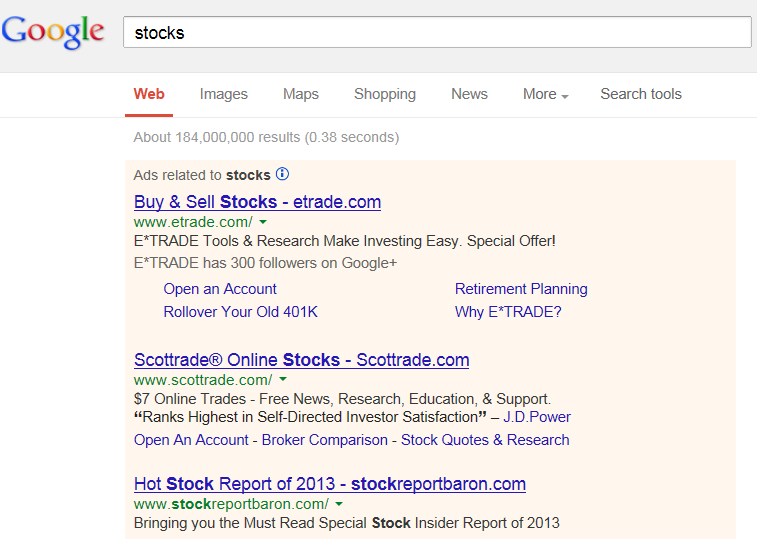Open Rollover Your Old 401K link
757x555 pixels.
pyautogui.click(x=240, y=312)
